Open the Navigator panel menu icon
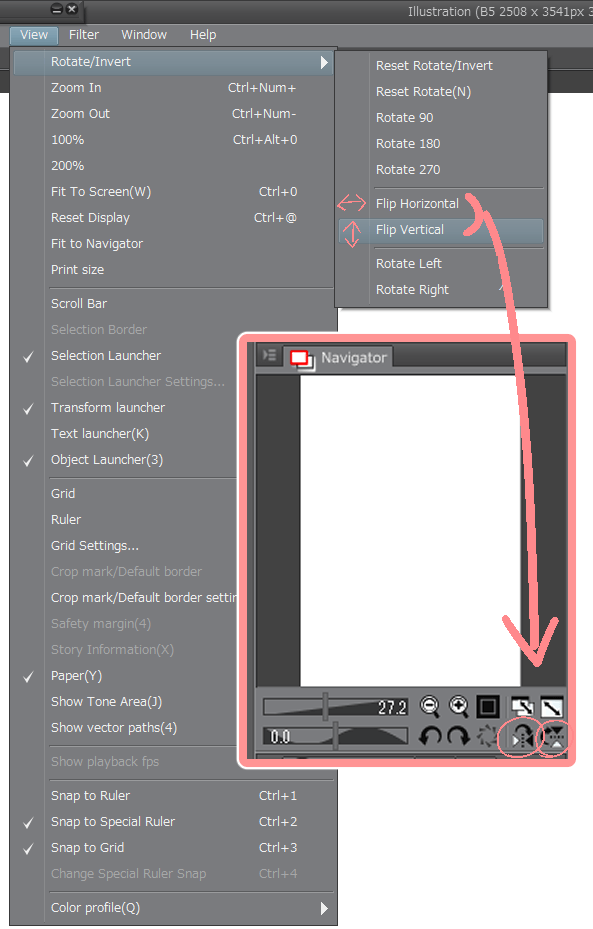 [269, 355]
